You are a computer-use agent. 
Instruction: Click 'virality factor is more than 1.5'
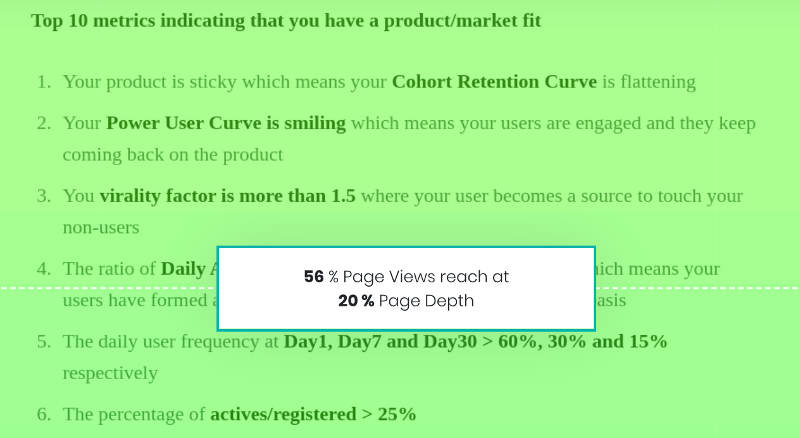click(228, 196)
